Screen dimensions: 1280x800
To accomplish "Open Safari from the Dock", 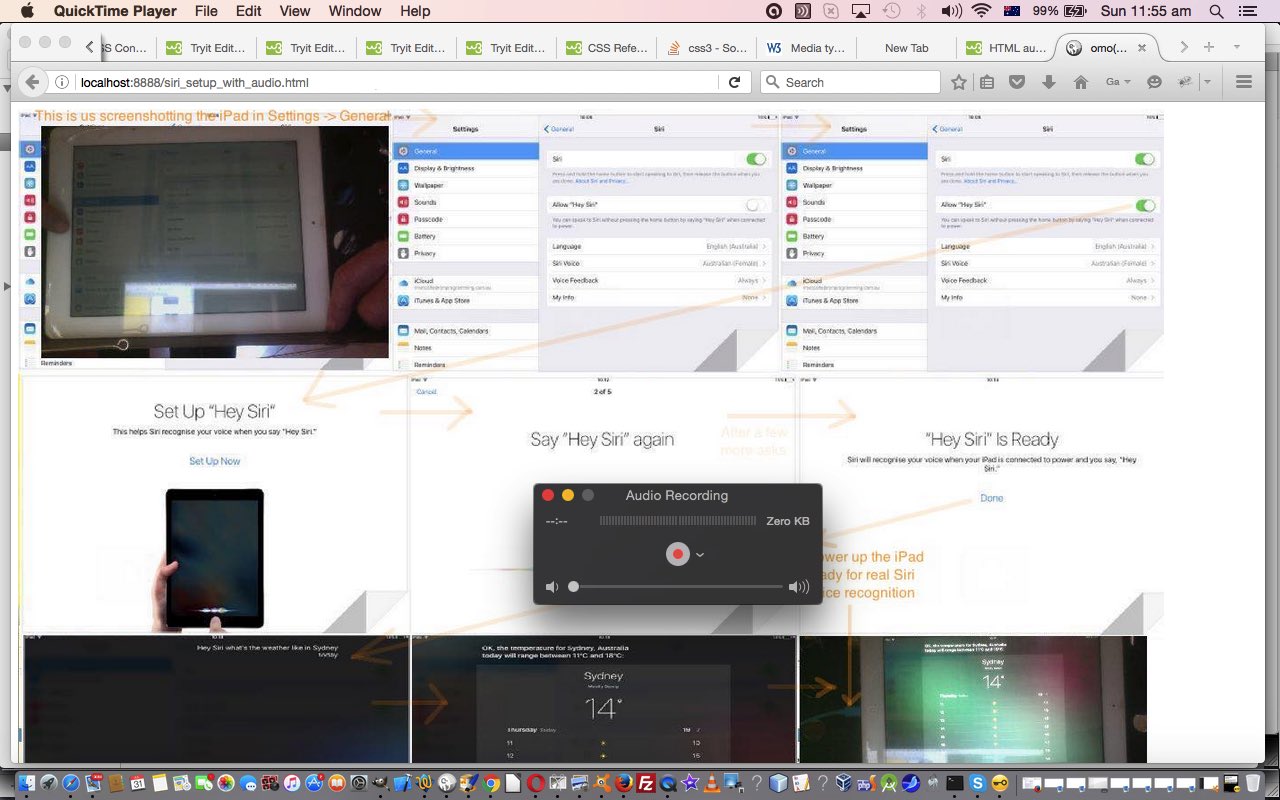I will [x=70, y=784].
